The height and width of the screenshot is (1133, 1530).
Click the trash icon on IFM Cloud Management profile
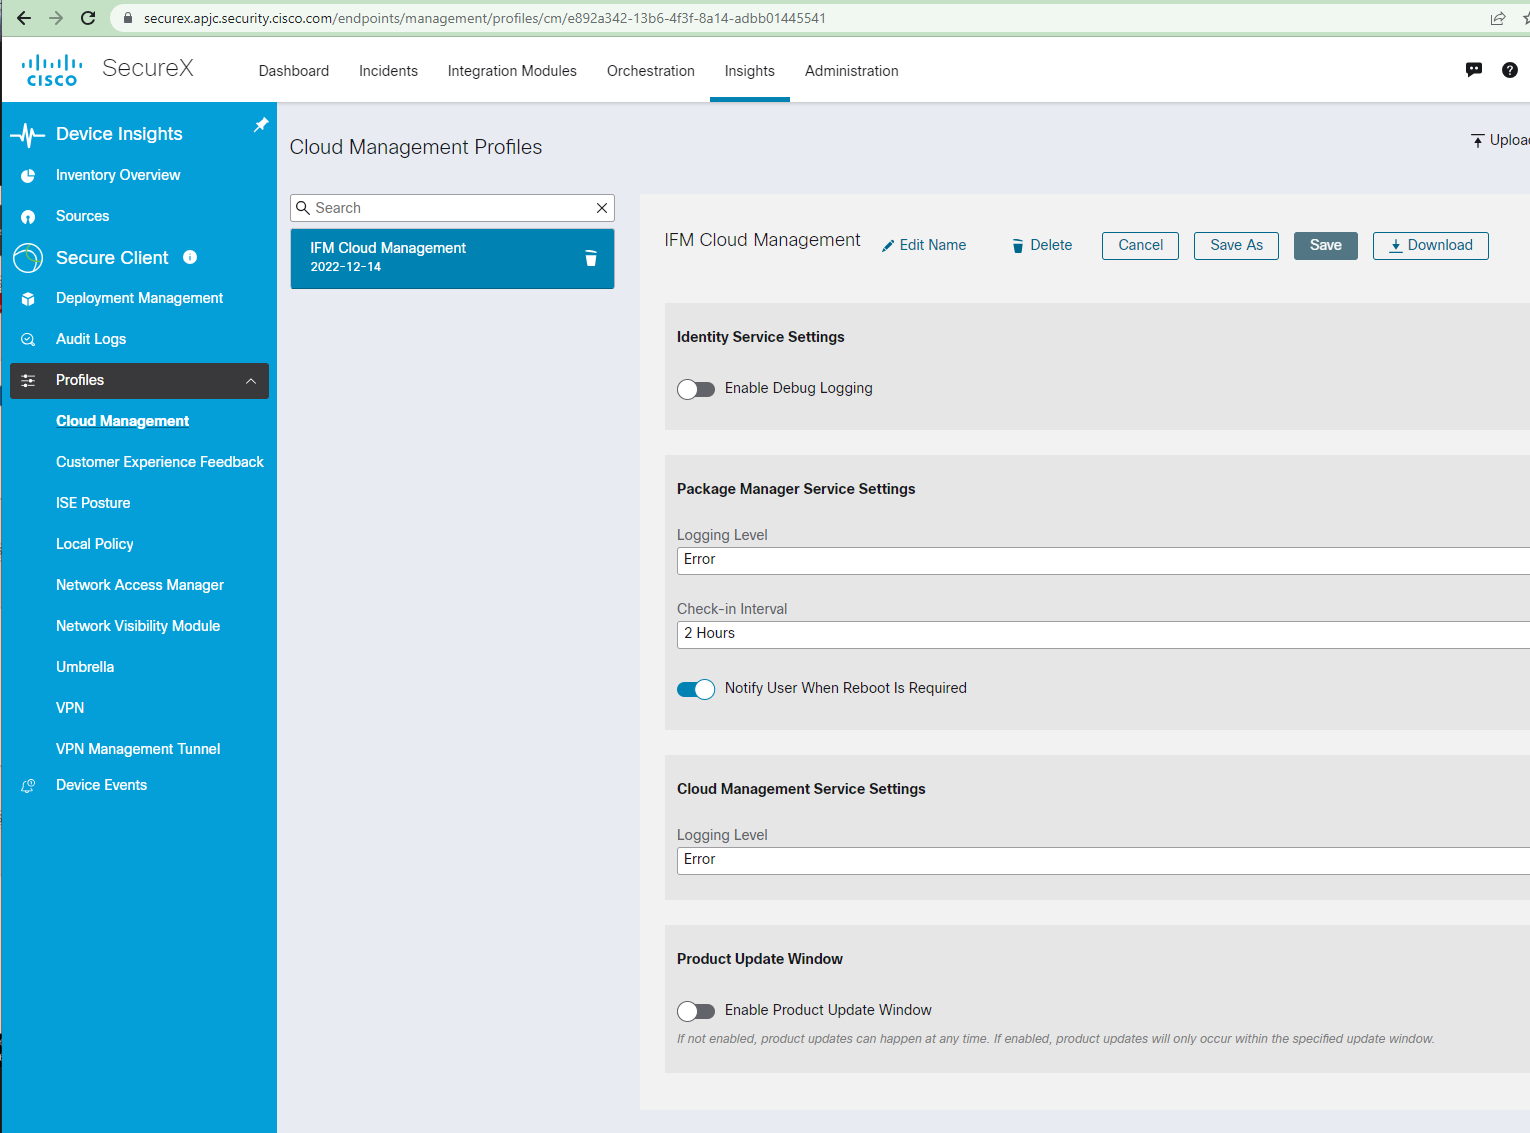[591, 258]
